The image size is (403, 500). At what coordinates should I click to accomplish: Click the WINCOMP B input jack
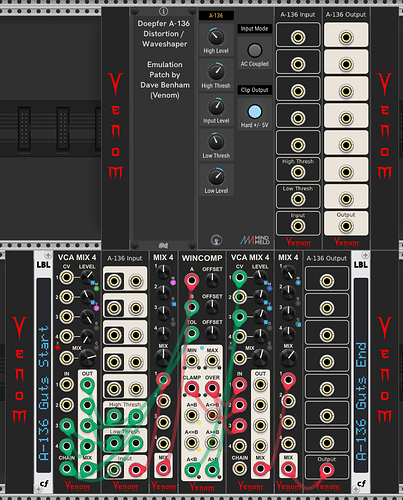click(192, 306)
